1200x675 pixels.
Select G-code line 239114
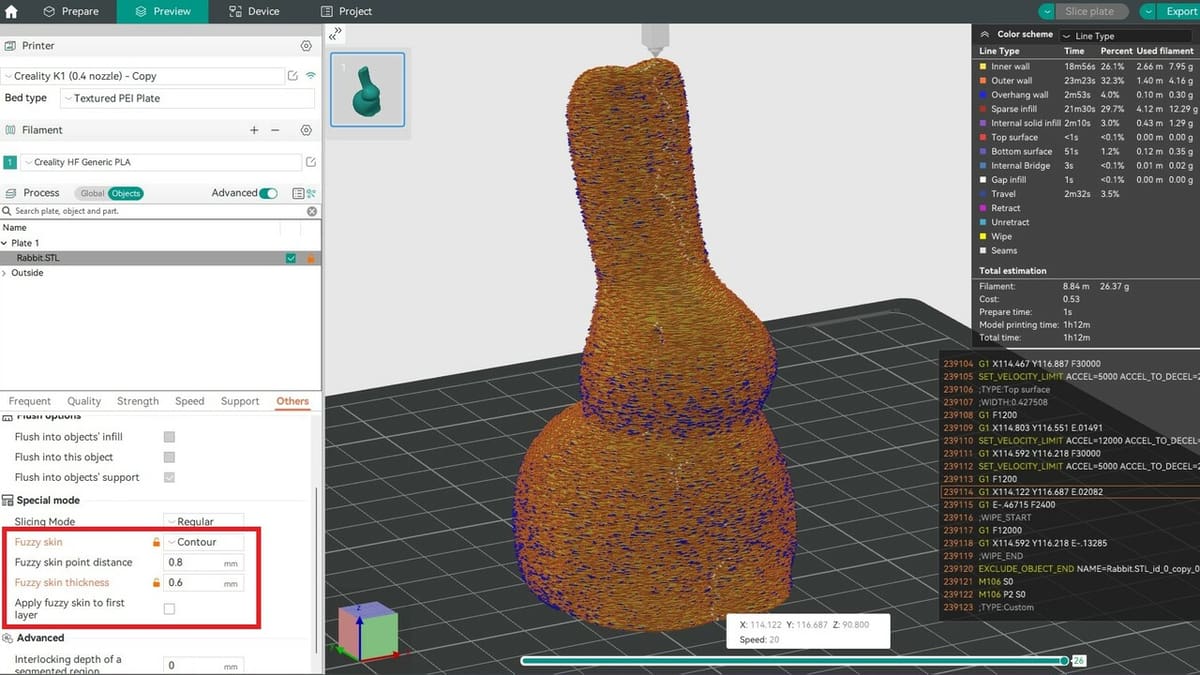coord(1070,491)
